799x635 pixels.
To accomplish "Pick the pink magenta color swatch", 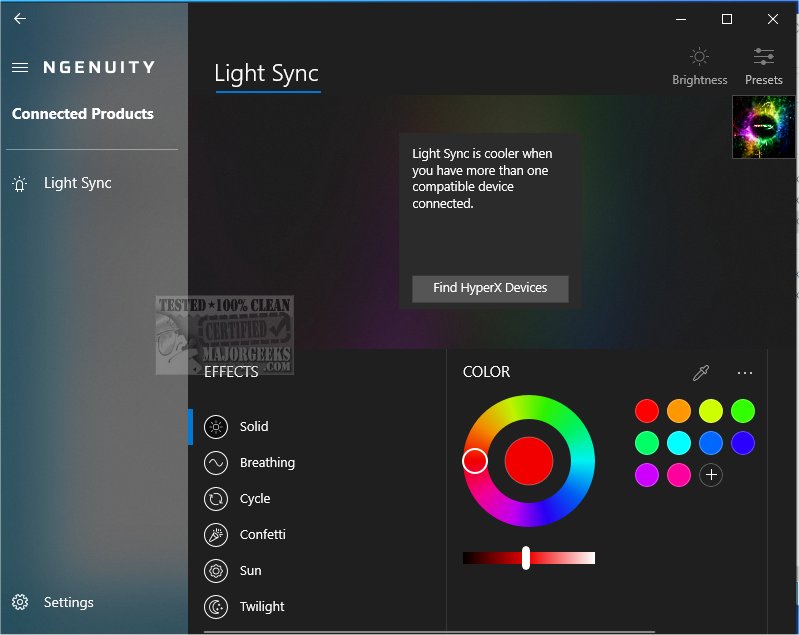I will pos(679,475).
